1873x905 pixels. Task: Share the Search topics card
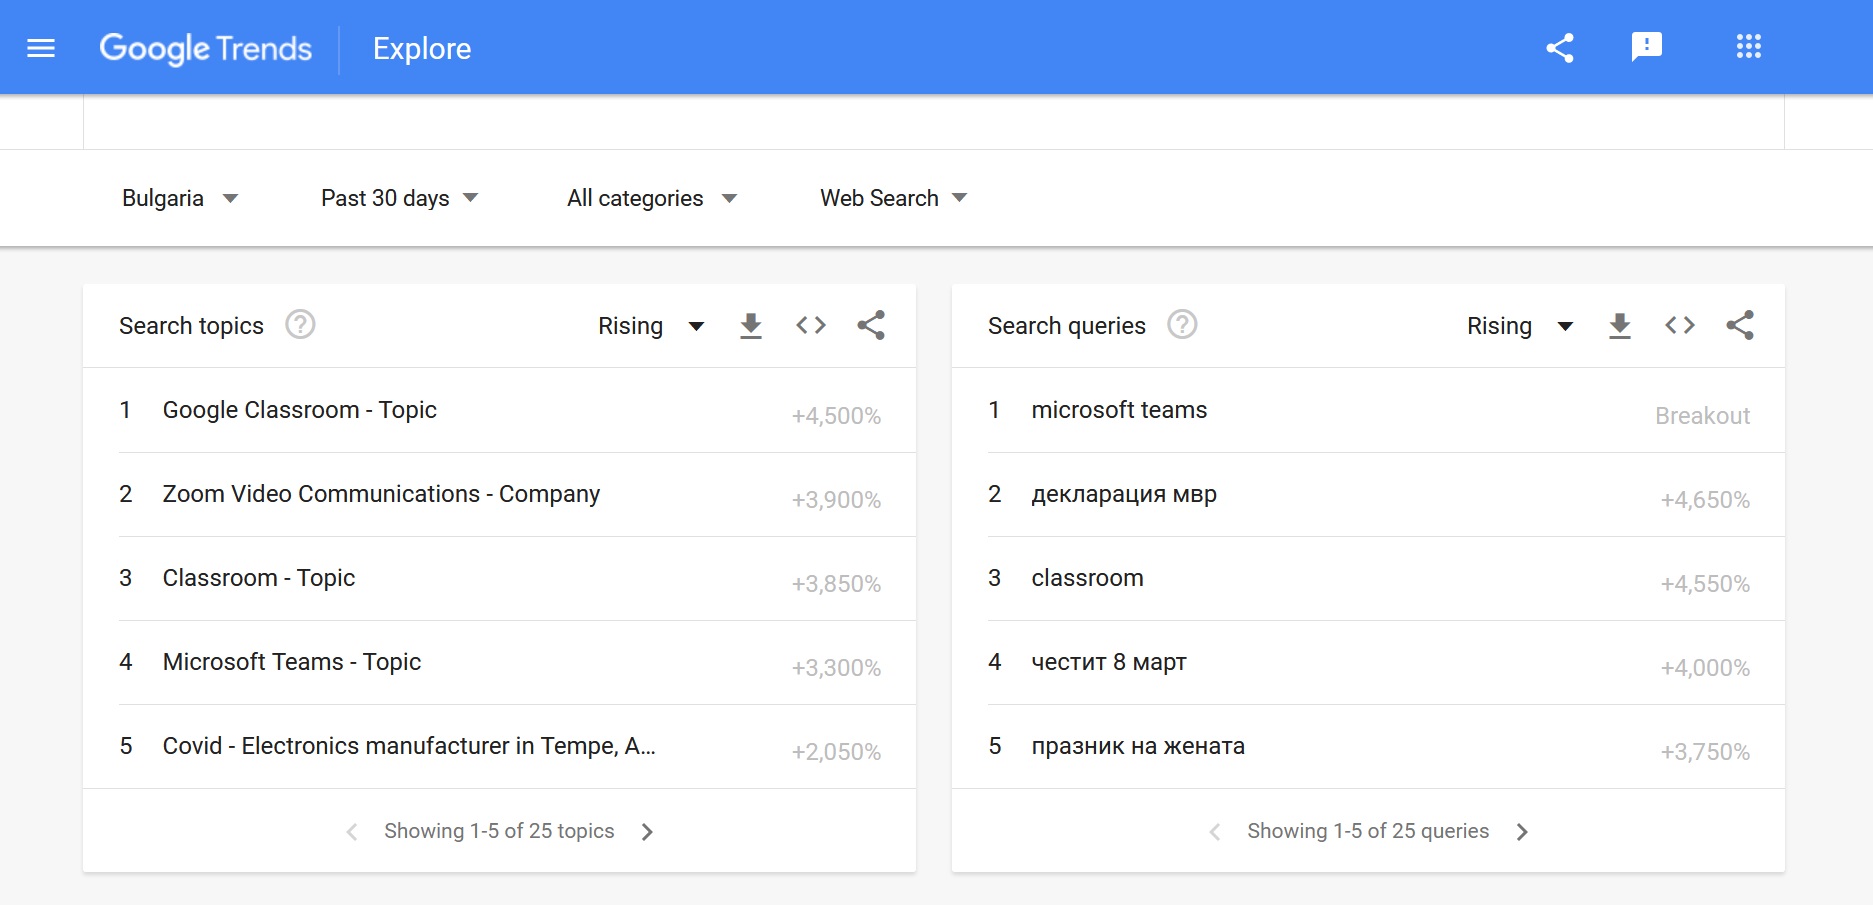[x=871, y=325]
